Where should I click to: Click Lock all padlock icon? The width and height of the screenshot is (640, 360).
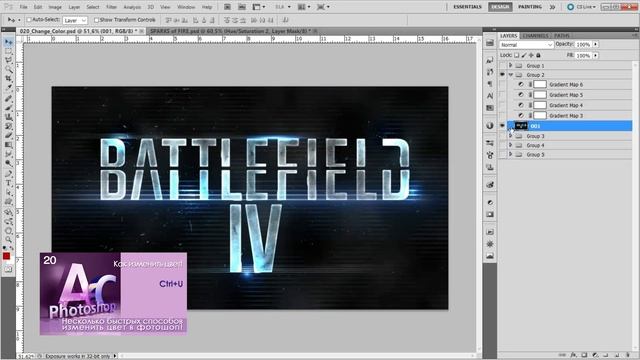pyautogui.click(x=538, y=55)
